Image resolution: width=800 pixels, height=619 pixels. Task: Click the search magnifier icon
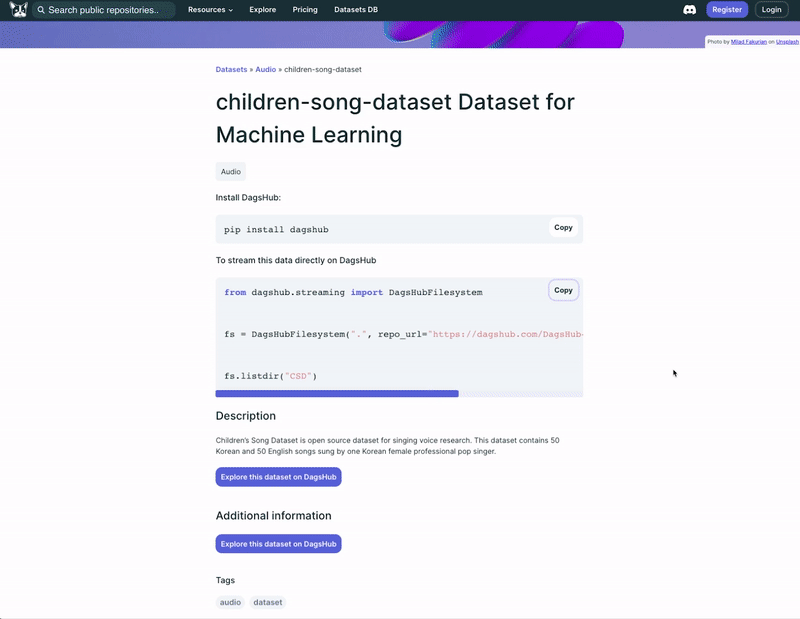pos(41,10)
